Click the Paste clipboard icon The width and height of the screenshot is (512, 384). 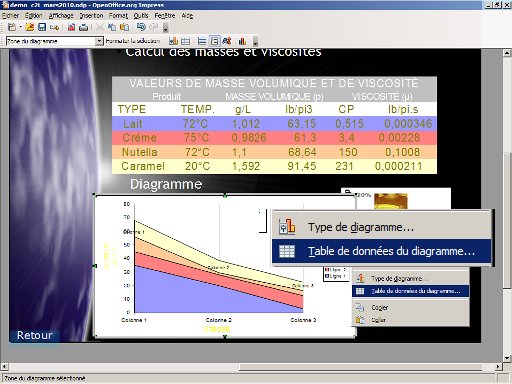(x=124, y=27)
